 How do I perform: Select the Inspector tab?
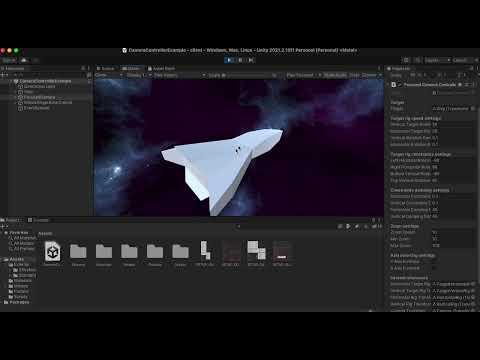click(x=399, y=68)
